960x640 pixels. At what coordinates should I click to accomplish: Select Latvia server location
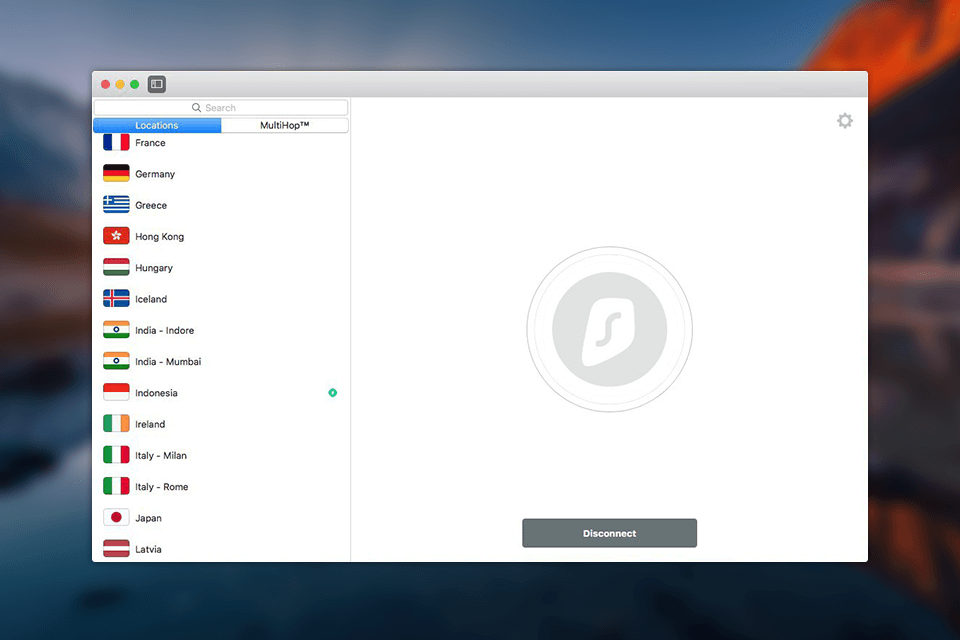coord(221,548)
